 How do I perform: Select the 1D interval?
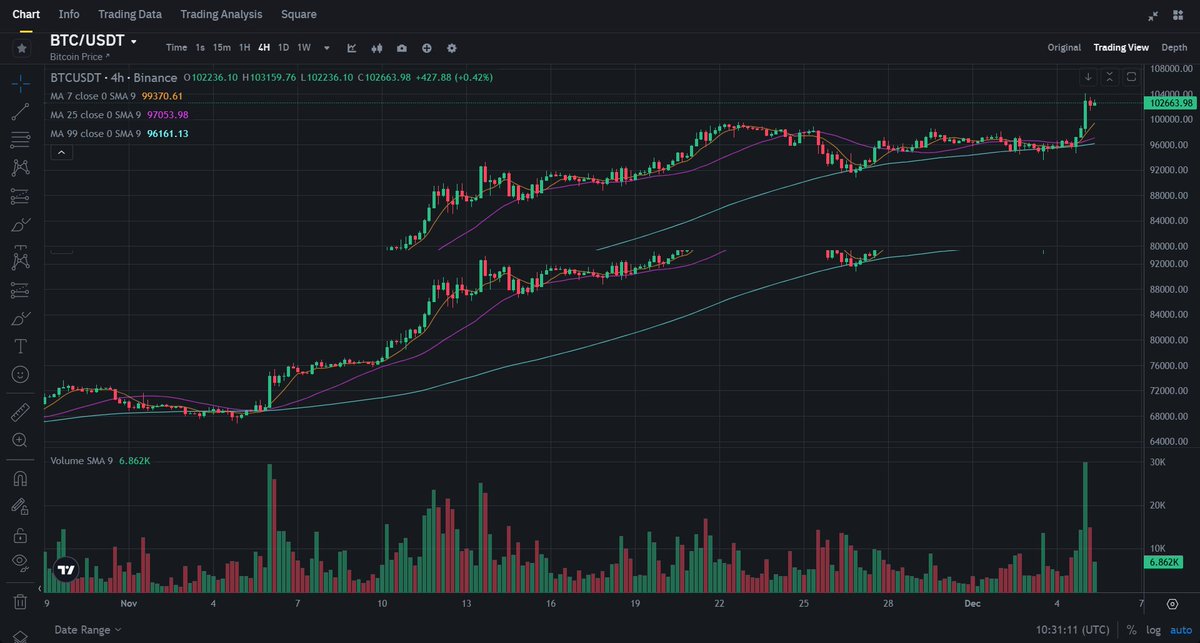[284, 47]
